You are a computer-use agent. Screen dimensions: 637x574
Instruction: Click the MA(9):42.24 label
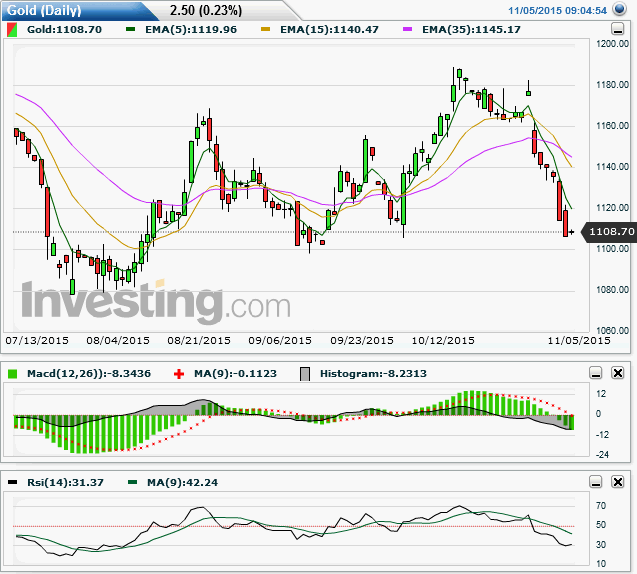(182, 482)
